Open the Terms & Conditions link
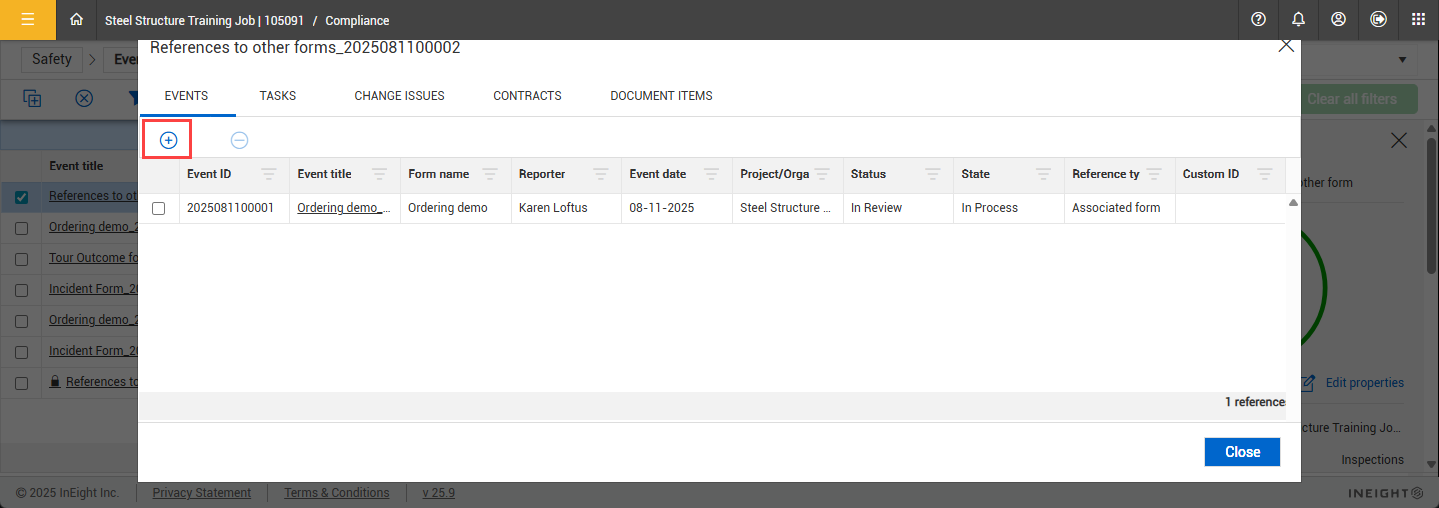Image resolution: width=1439 pixels, height=508 pixels. pyautogui.click(x=336, y=493)
